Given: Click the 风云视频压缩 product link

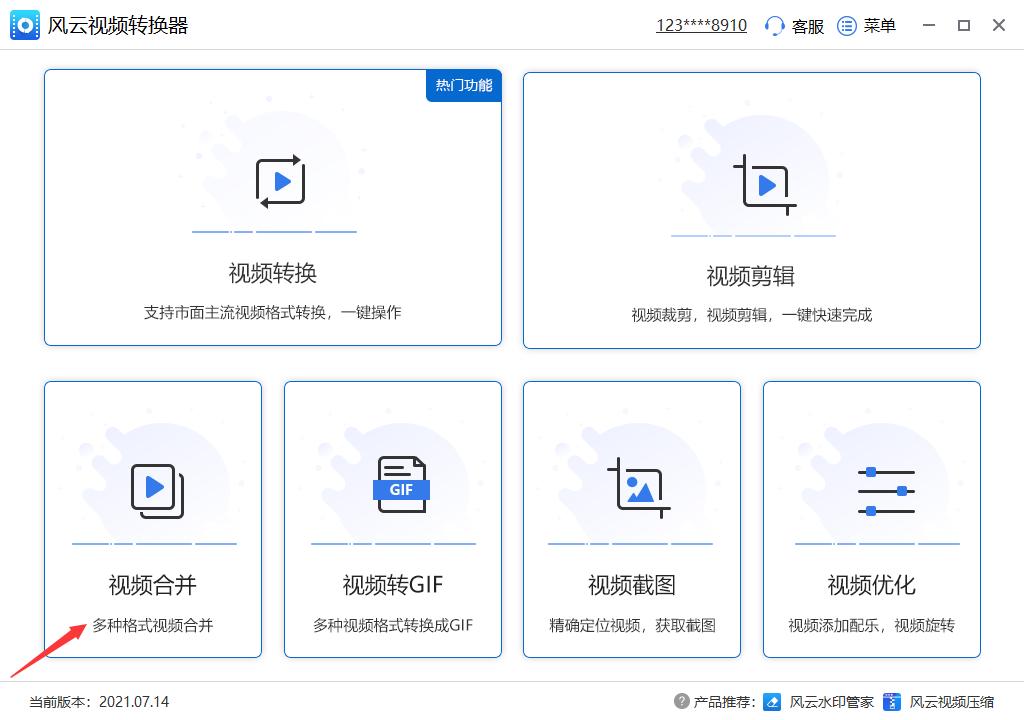Looking at the screenshot, I should 955,702.
